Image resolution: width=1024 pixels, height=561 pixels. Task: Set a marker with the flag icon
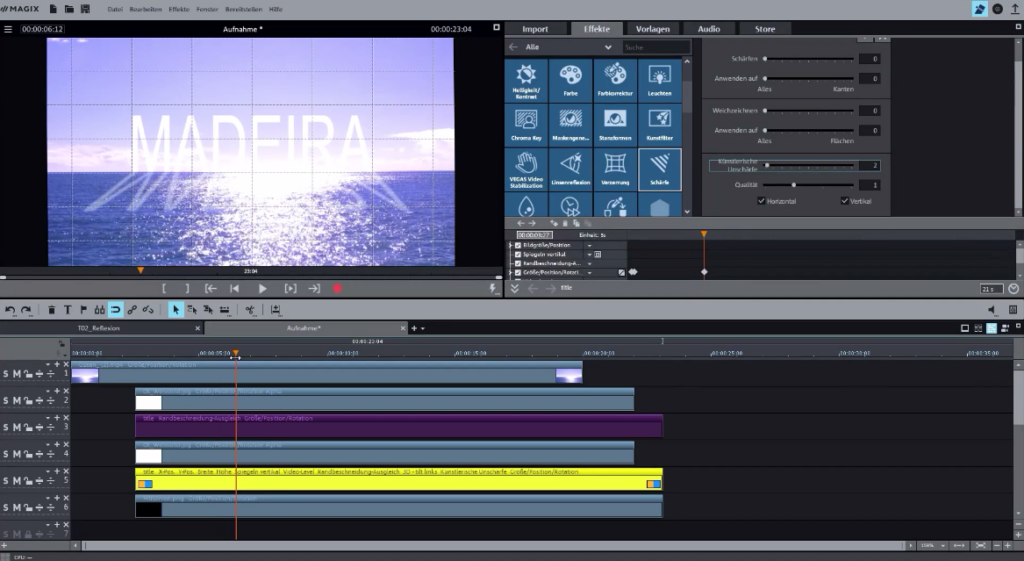point(83,310)
